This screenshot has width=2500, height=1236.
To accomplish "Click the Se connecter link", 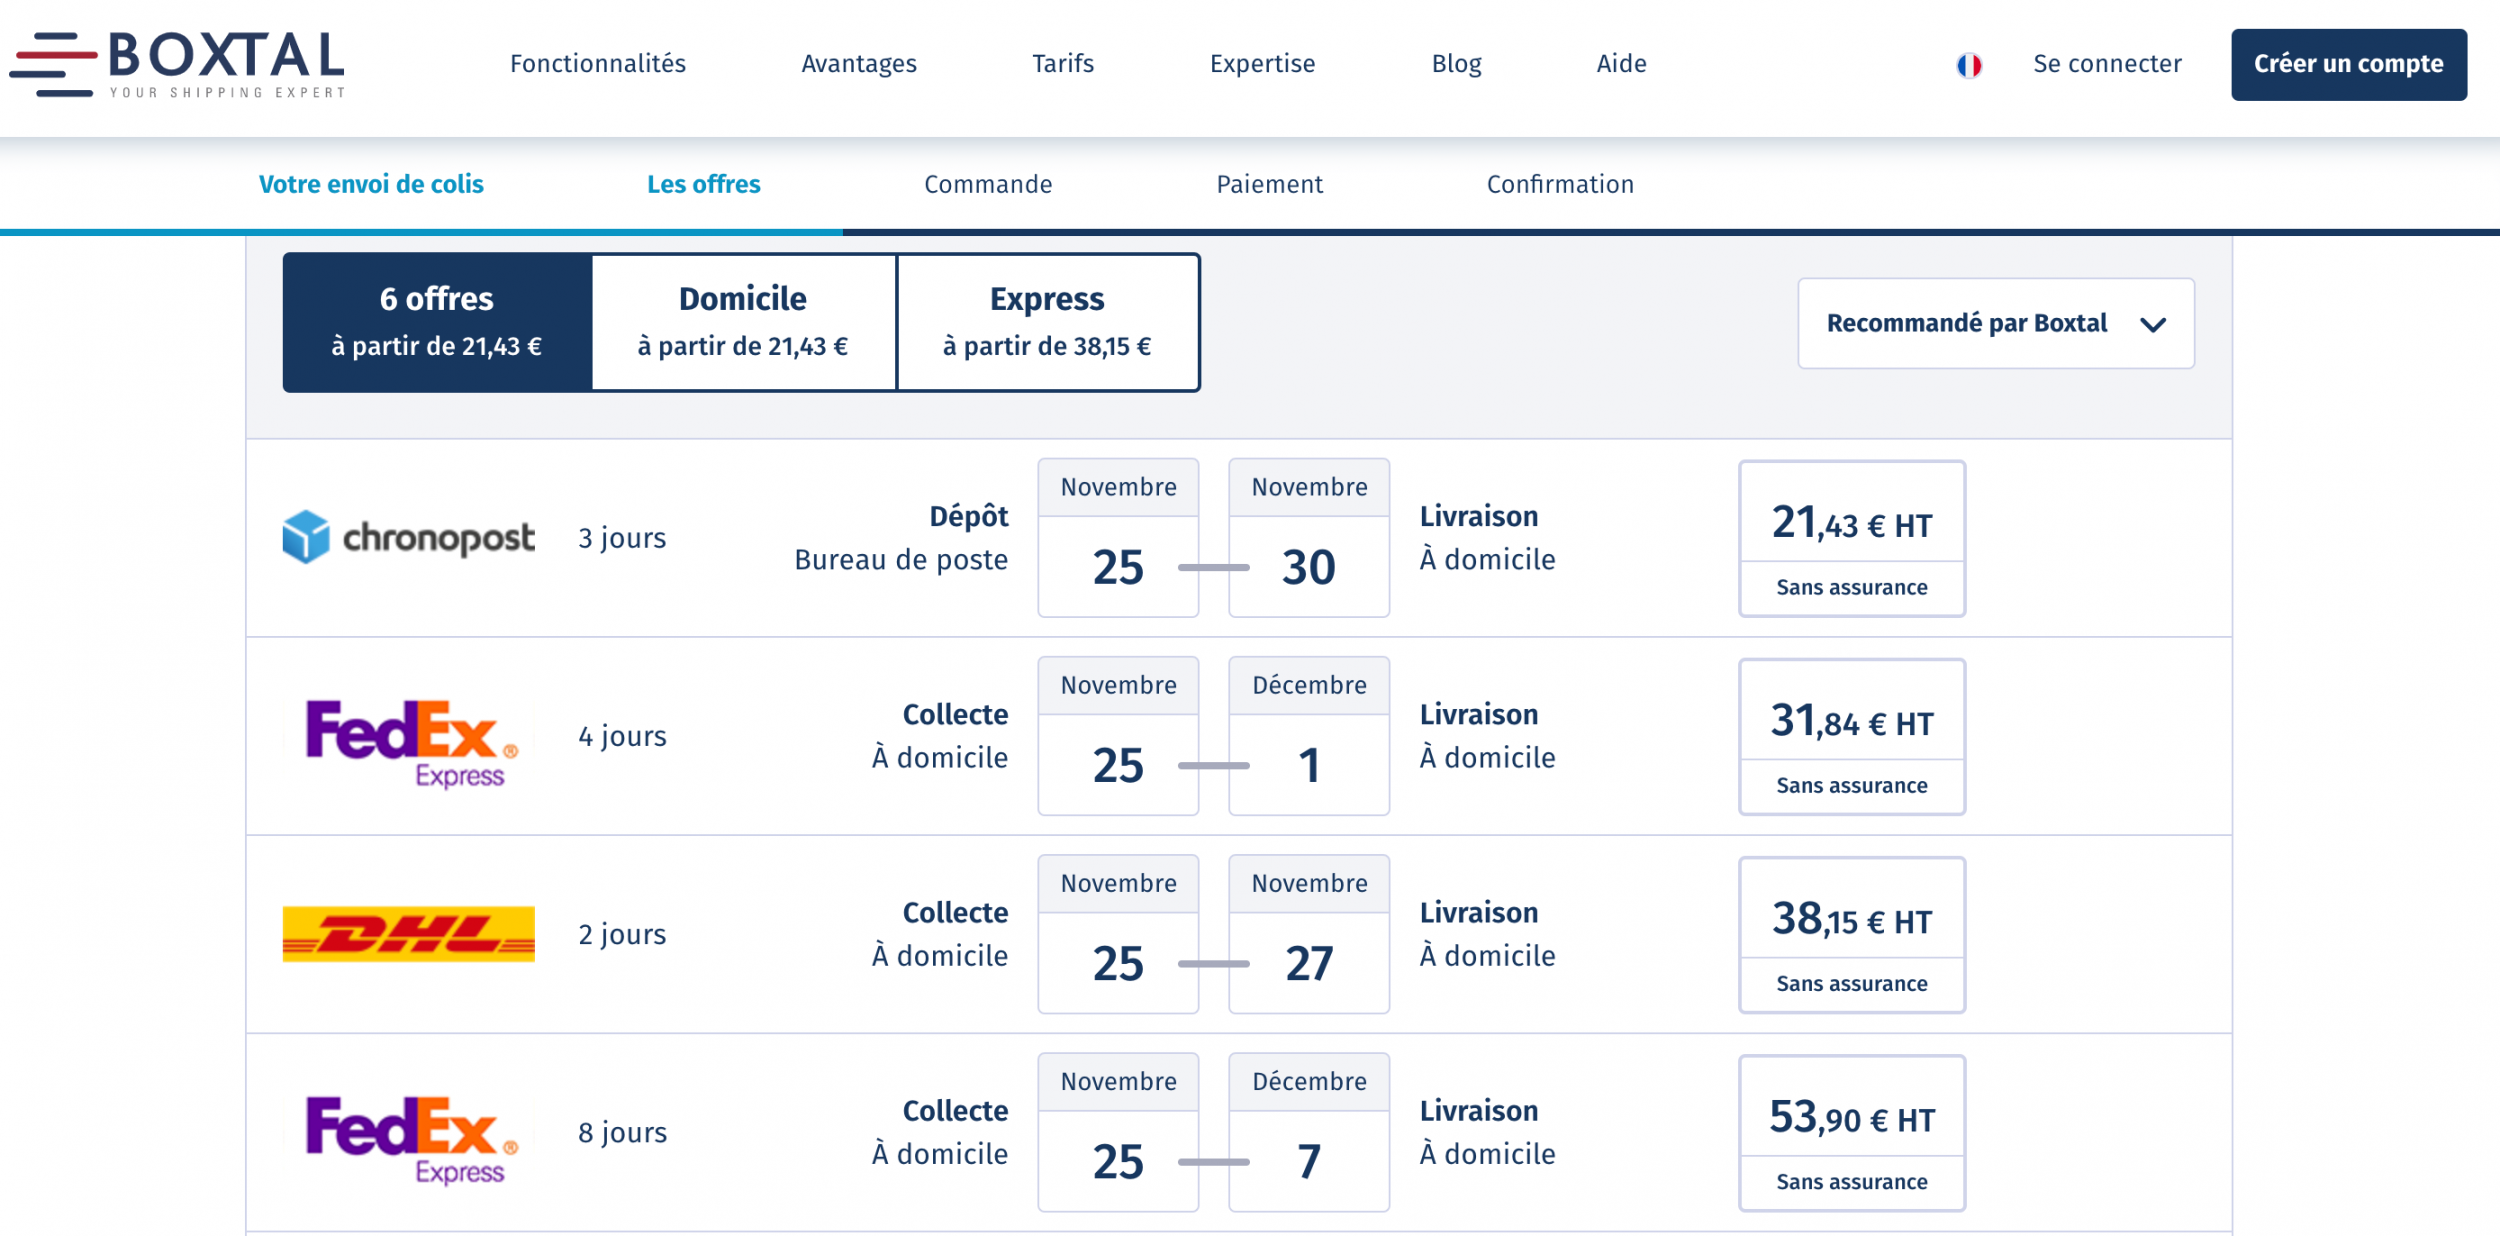I will point(2107,64).
